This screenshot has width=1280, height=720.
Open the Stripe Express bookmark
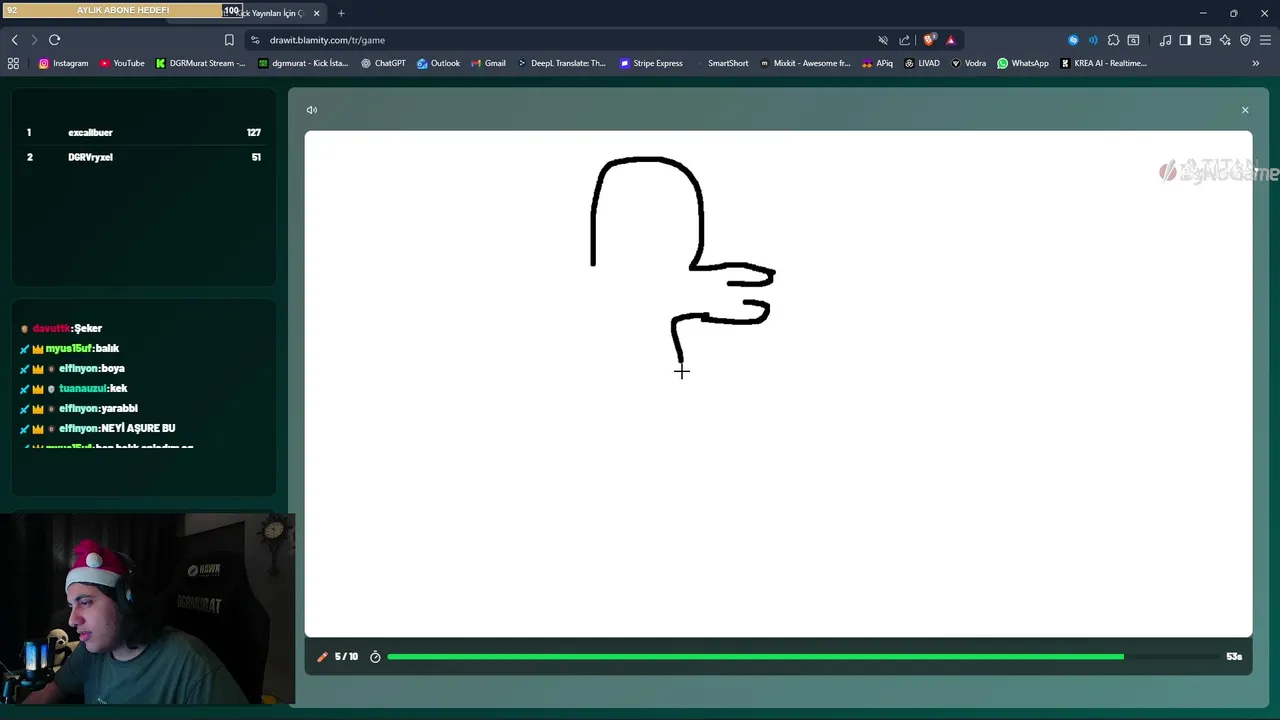click(x=651, y=63)
